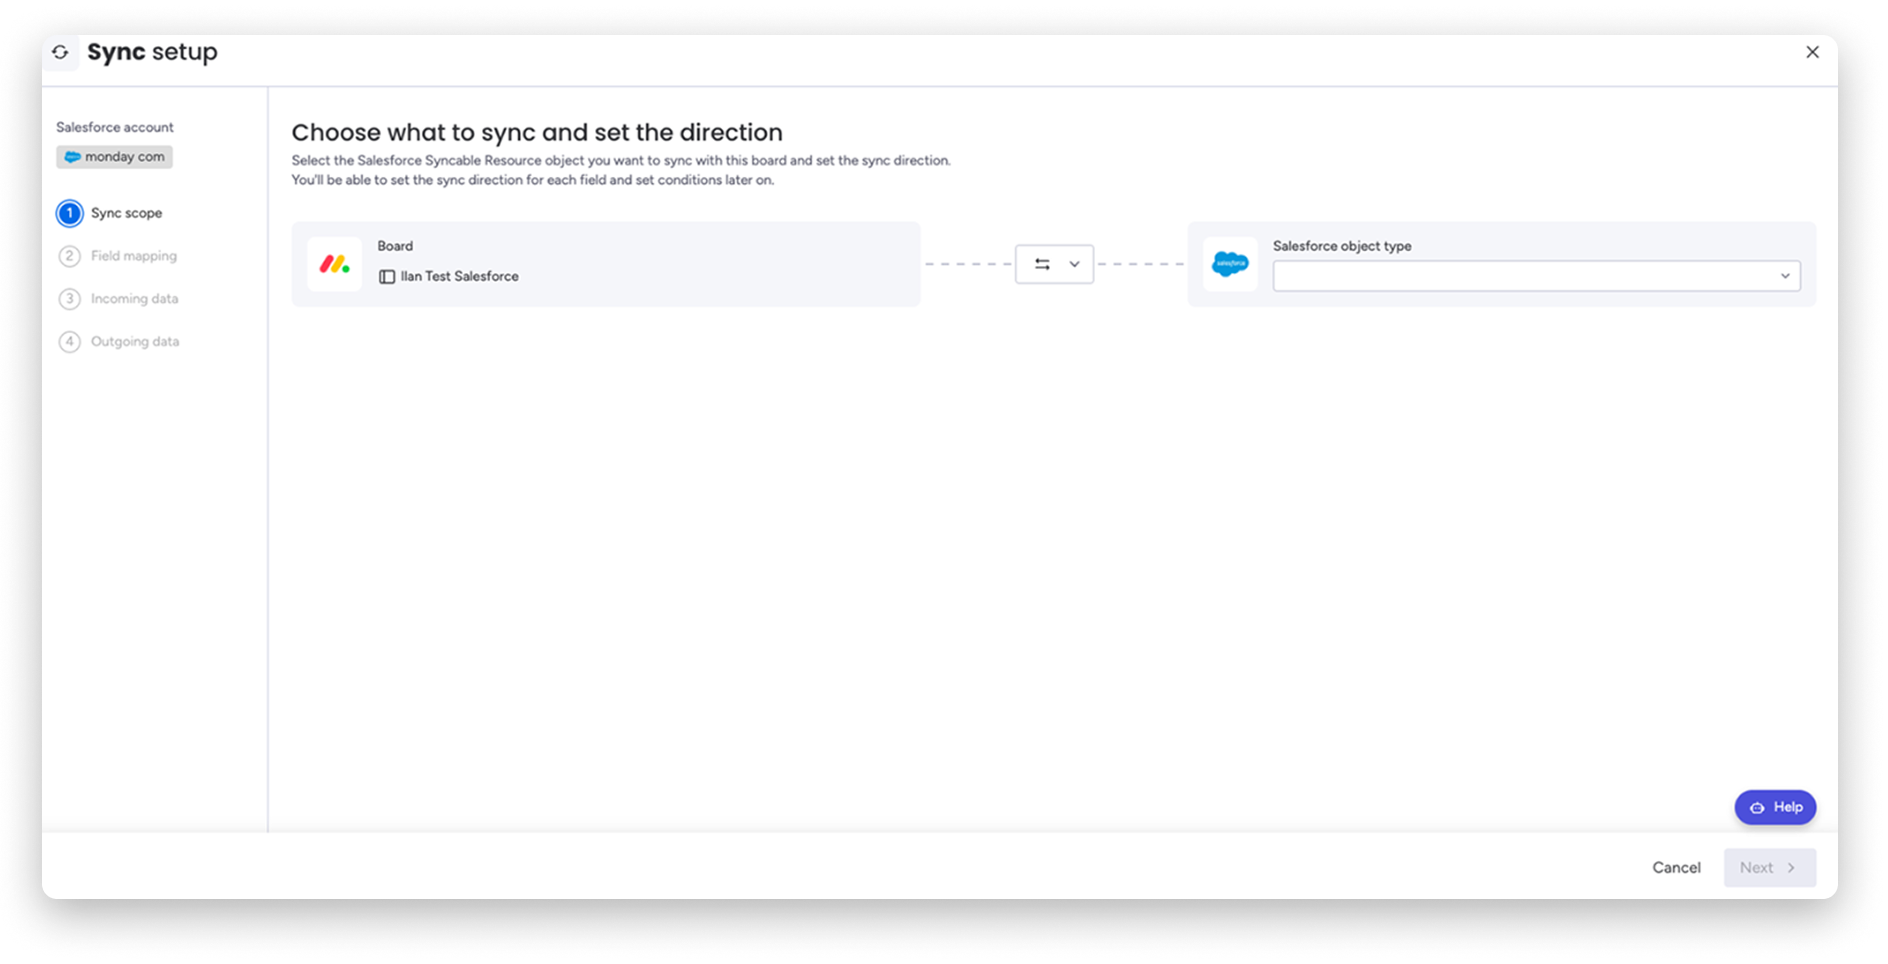Expand the sync direction dropdown chevron
This screenshot has width=1888, height=964.
coord(1074,264)
